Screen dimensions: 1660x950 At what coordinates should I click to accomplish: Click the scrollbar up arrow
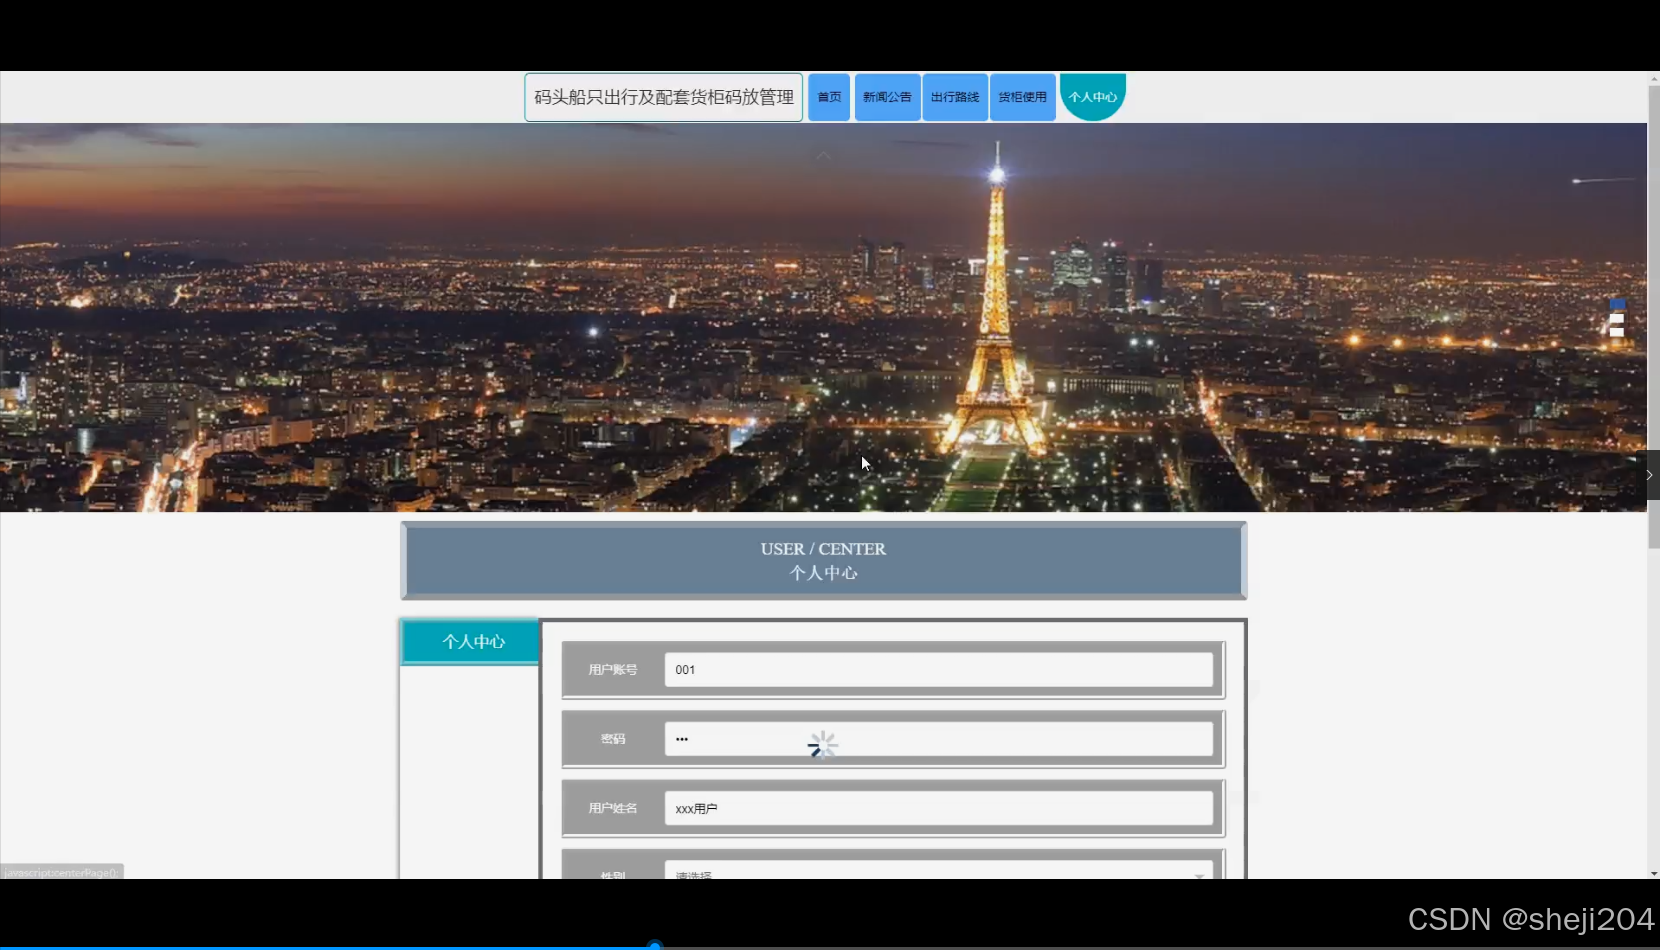pyautogui.click(x=1654, y=78)
